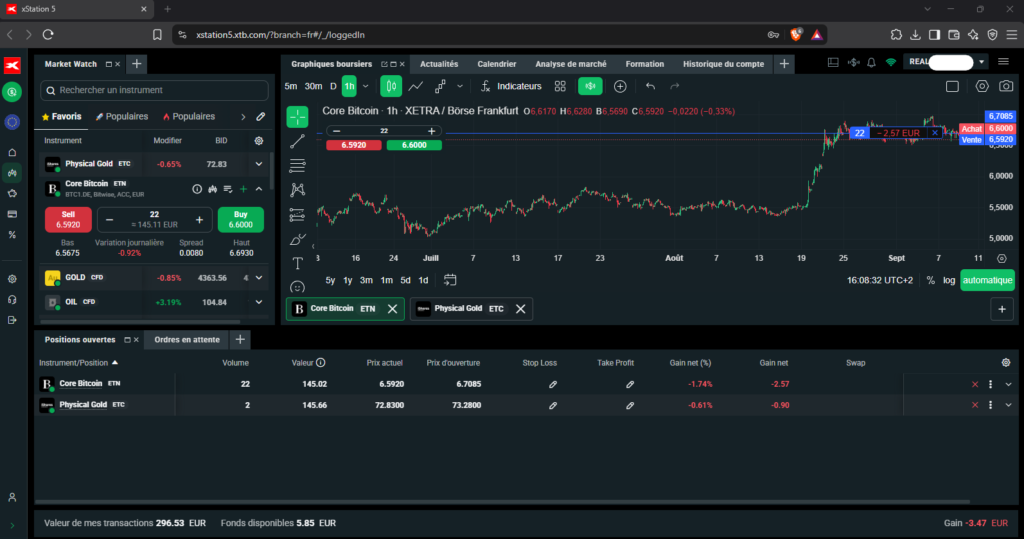
Task: Open the percent interest sidebar icon
Action: point(12,235)
